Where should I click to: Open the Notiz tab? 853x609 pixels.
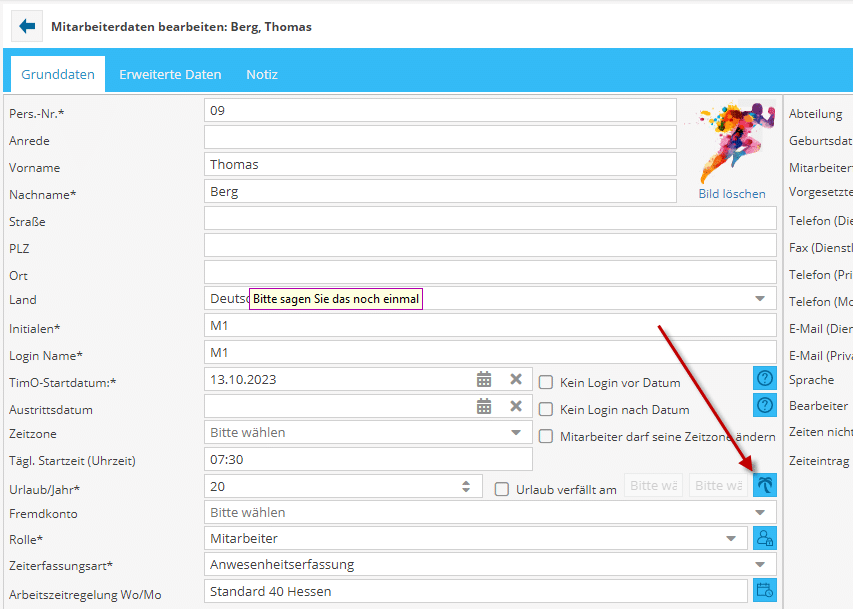pos(262,74)
